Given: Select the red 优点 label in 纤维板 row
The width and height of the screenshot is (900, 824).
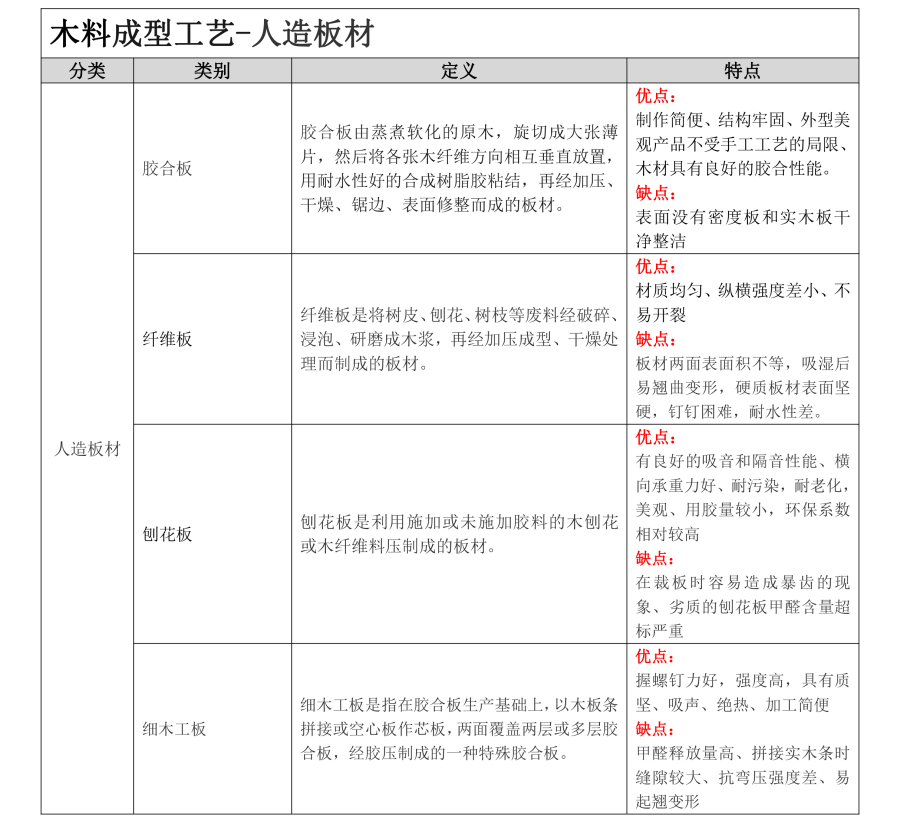Looking at the screenshot, I should pyautogui.click(x=656, y=267).
